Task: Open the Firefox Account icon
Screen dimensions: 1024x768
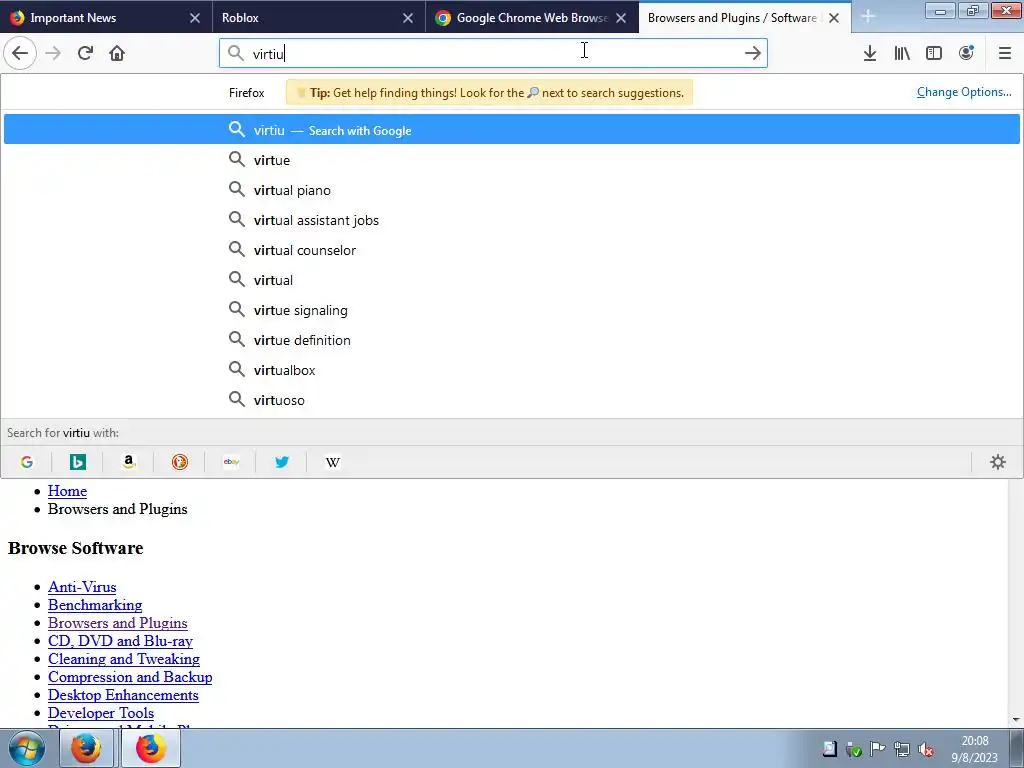Action: click(966, 53)
